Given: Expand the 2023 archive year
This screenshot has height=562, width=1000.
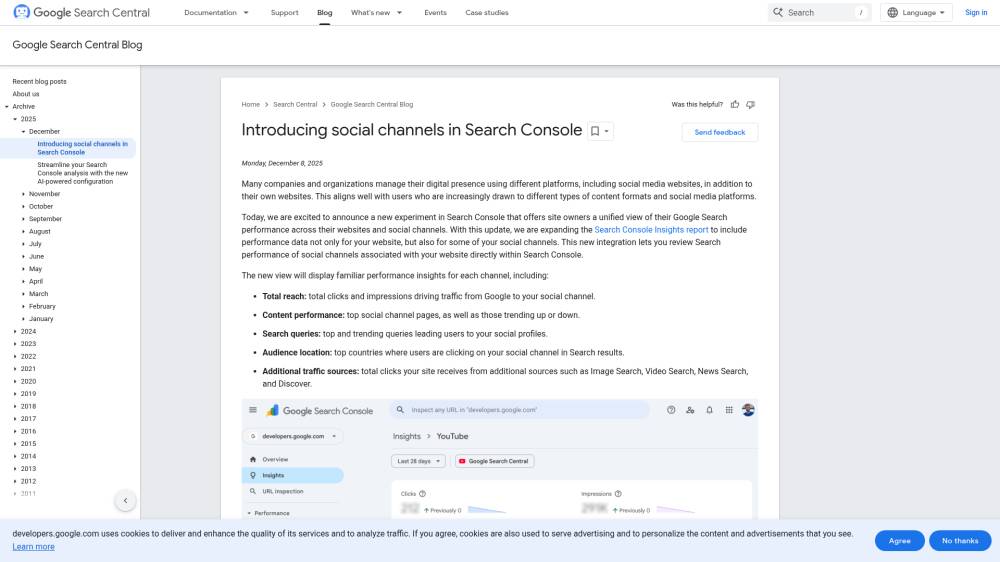Looking at the screenshot, I should click(x=15, y=344).
